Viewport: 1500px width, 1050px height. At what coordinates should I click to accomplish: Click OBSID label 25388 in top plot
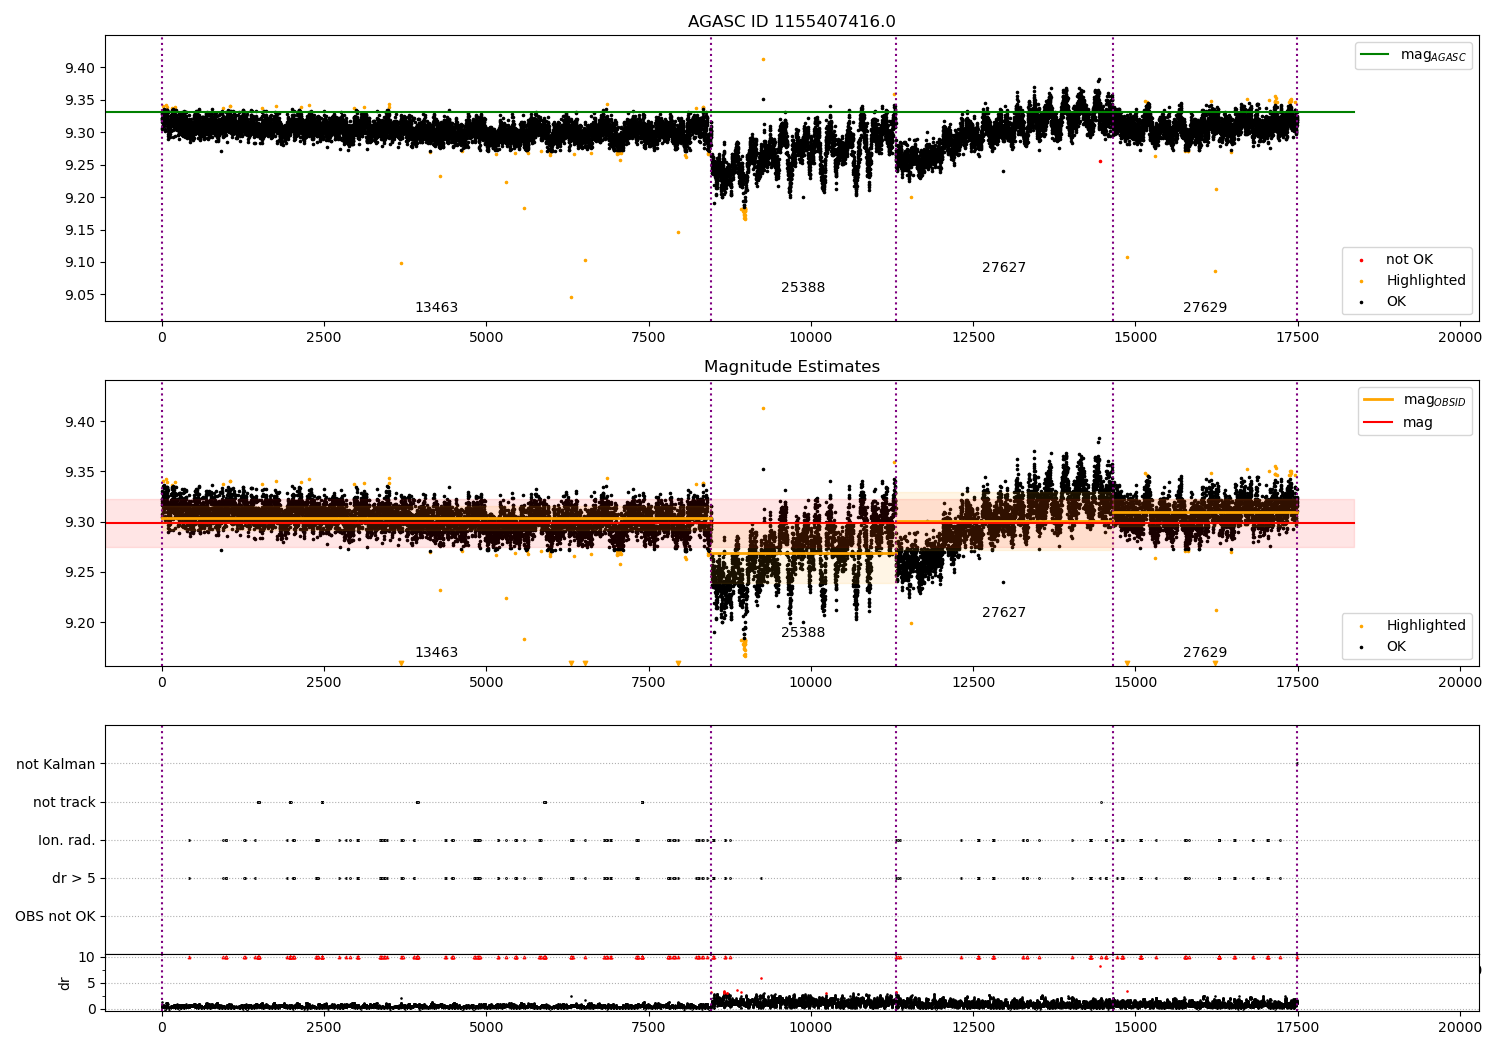[x=803, y=288]
